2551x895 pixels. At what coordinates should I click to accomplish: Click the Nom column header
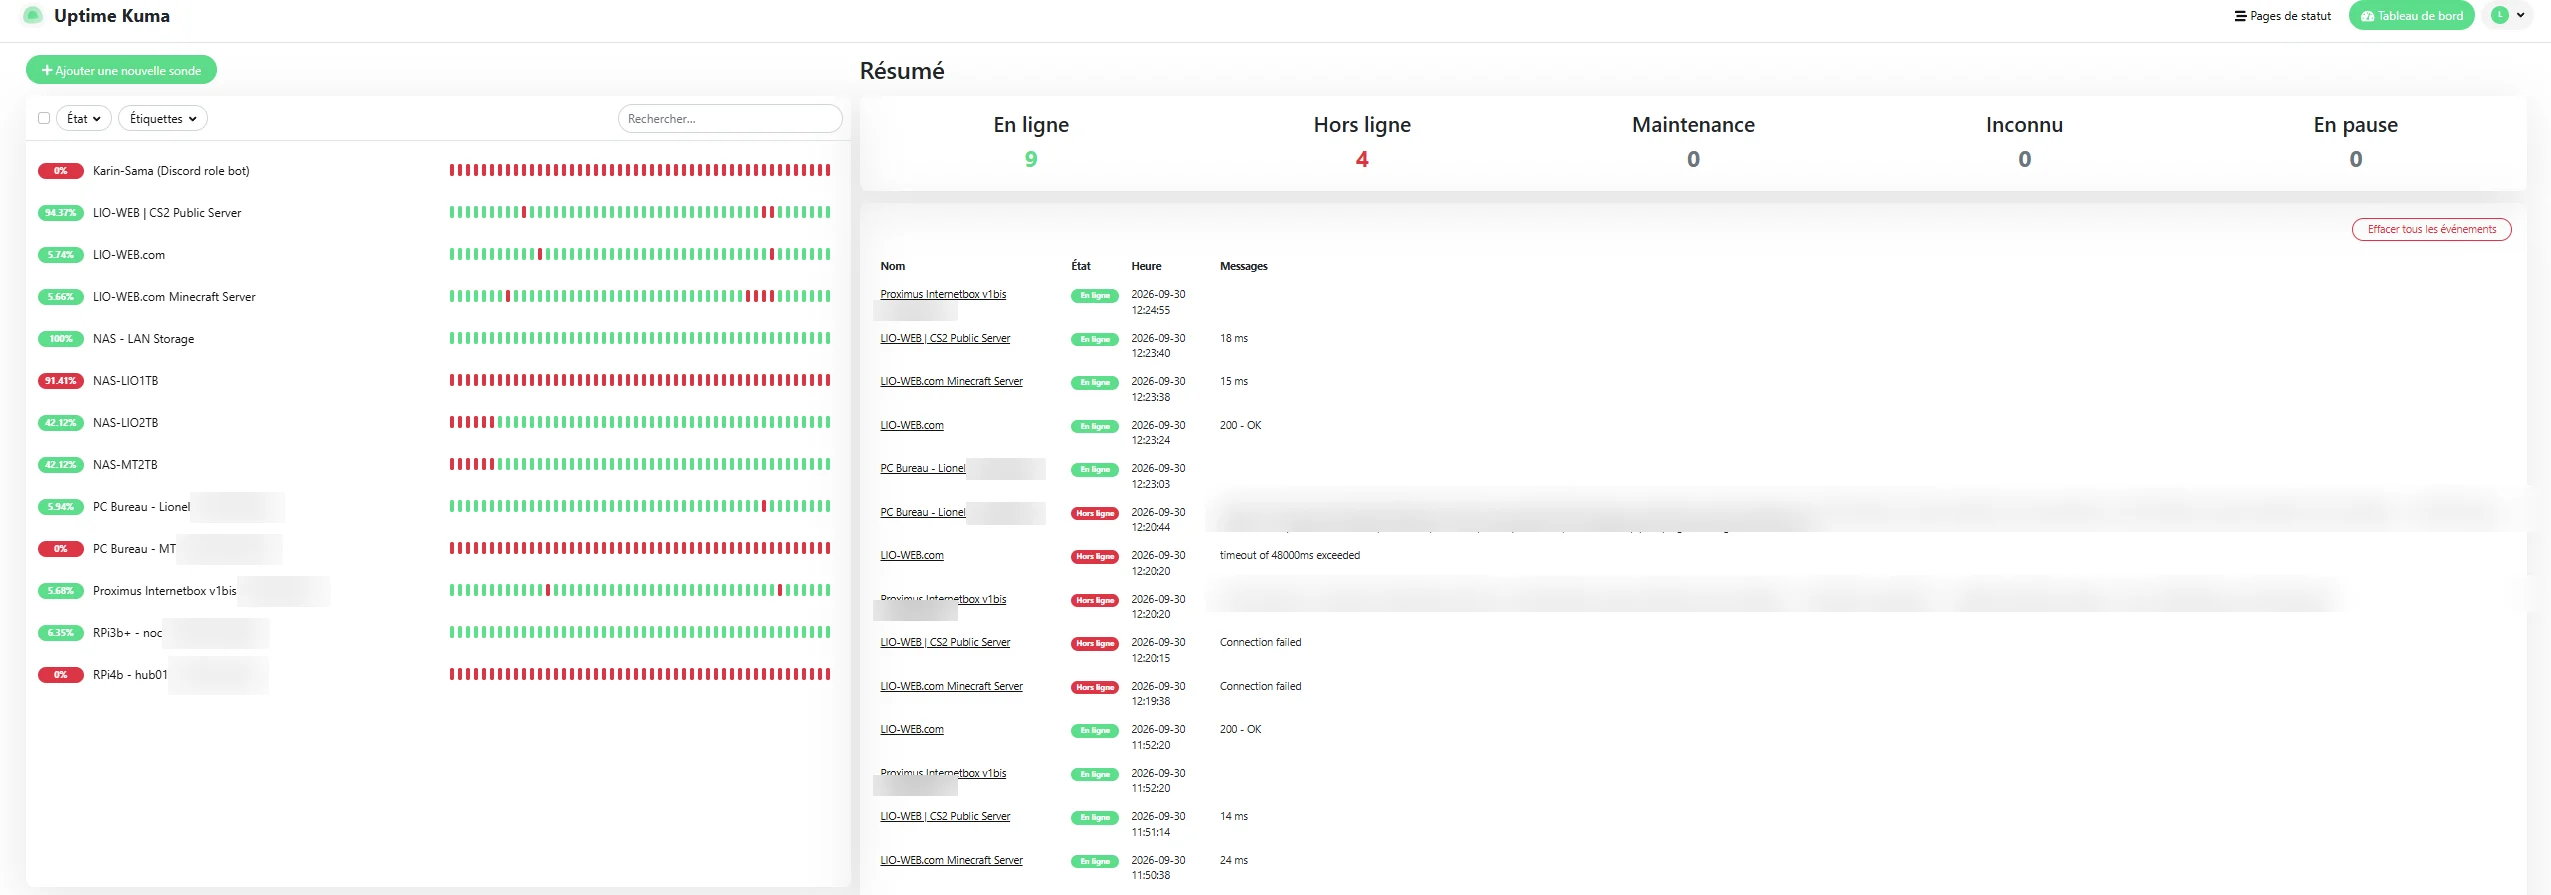click(892, 267)
